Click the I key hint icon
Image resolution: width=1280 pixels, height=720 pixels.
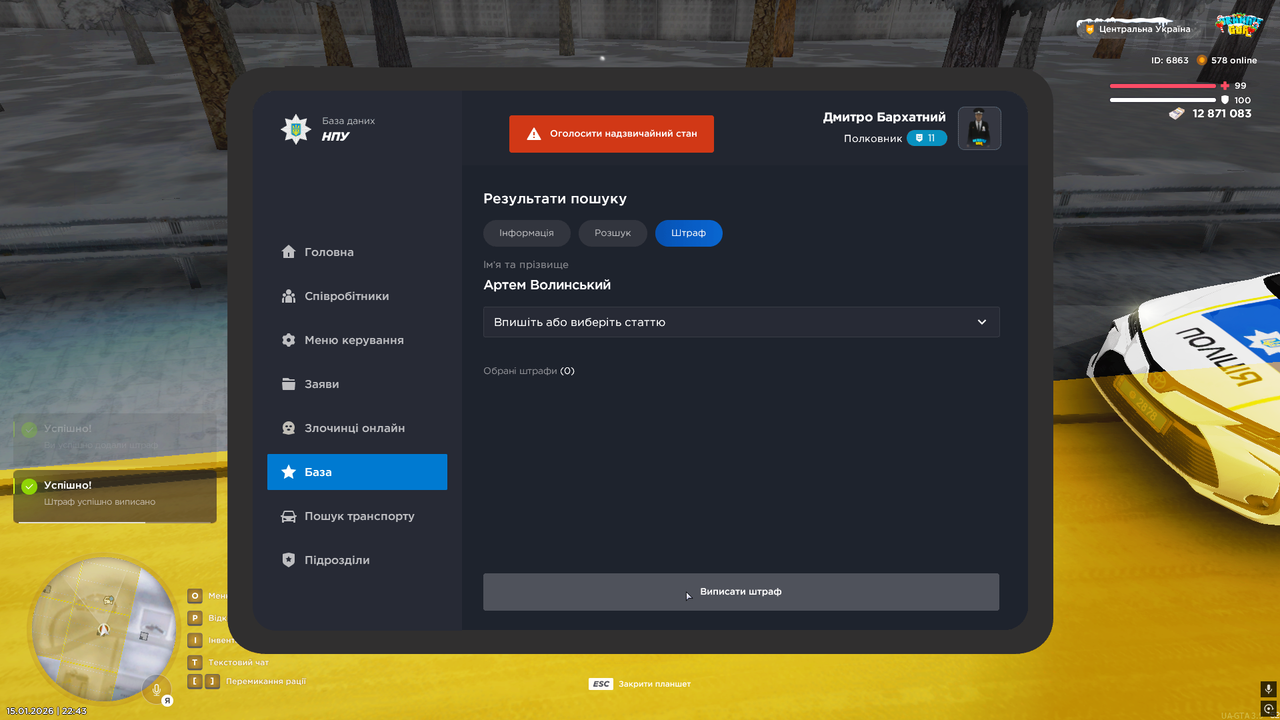pyautogui.click(x=195, y=640)
